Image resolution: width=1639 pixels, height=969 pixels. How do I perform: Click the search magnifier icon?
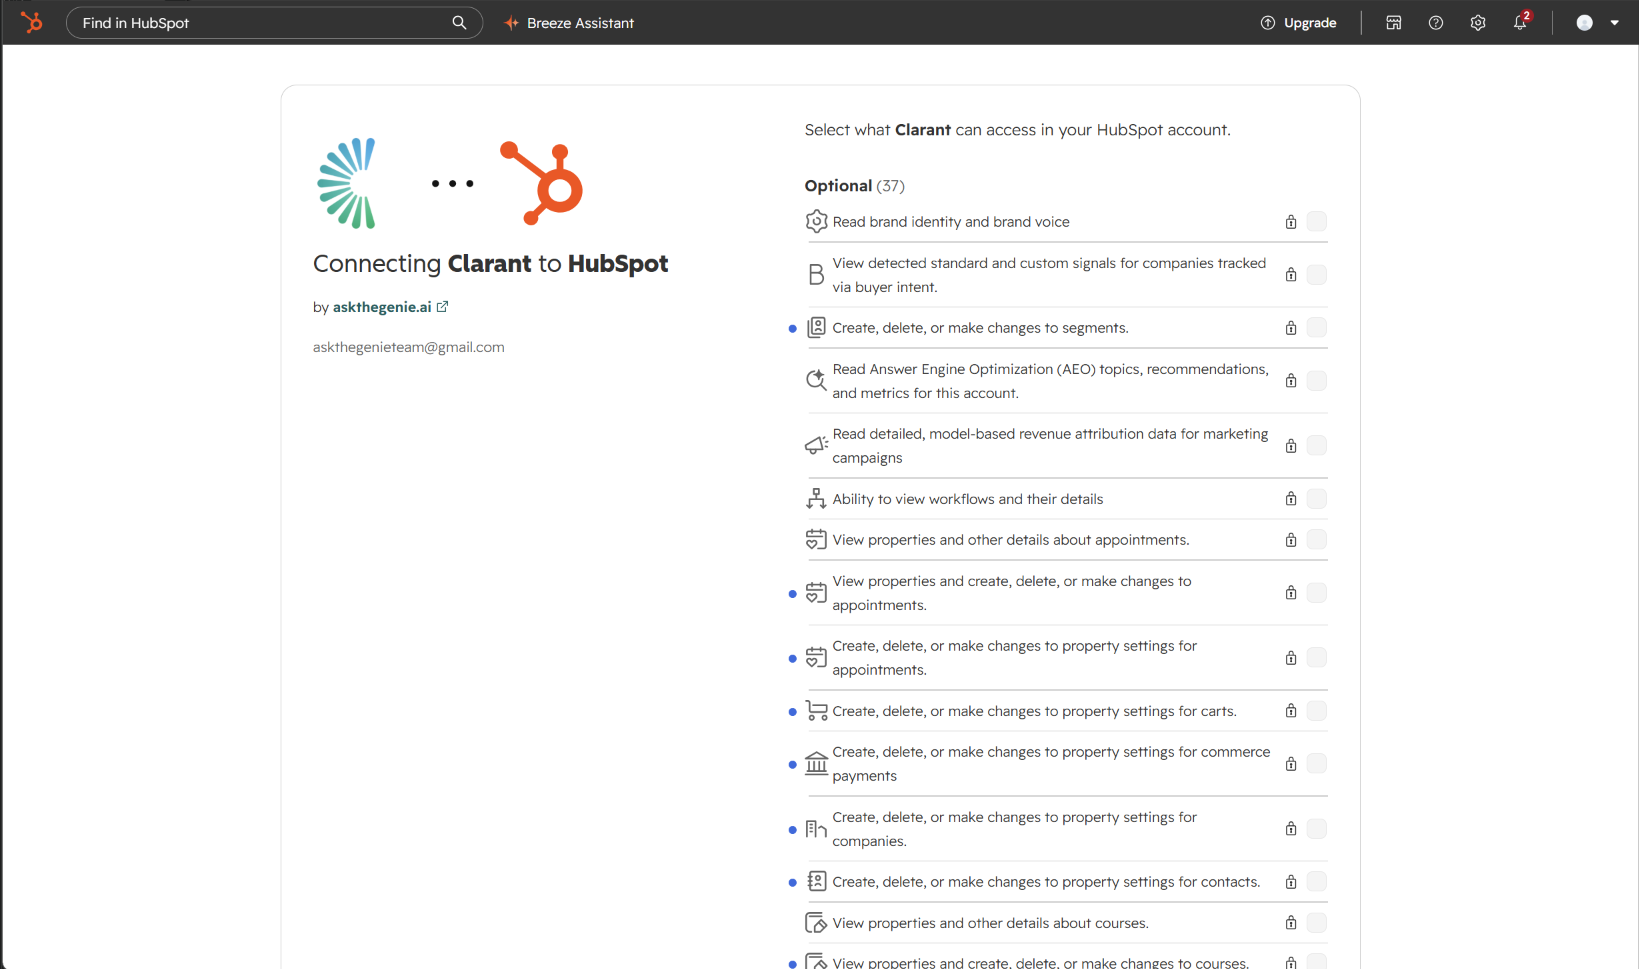coord(459,22)
